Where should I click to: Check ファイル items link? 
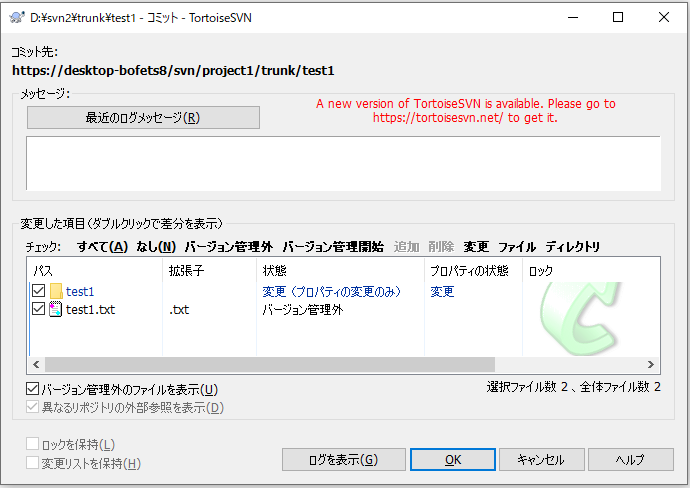(x=517, y=247)
